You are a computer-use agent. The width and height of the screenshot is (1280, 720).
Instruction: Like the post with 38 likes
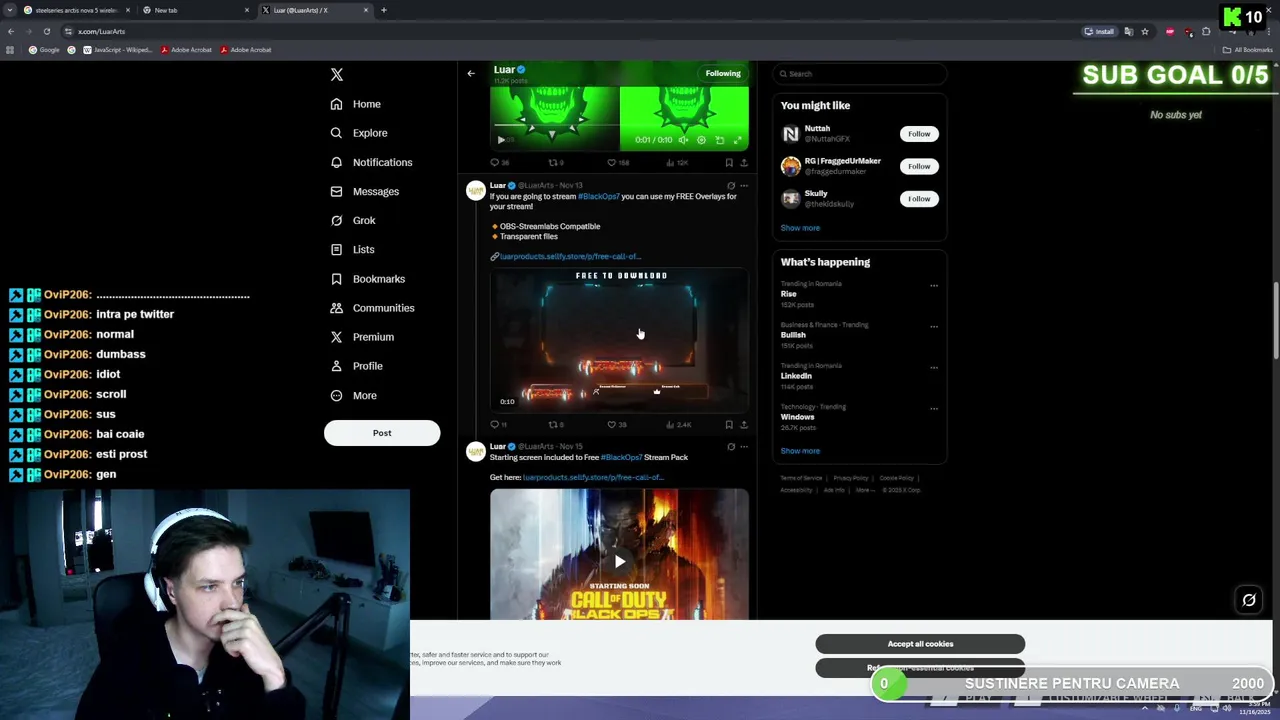(617, 424)
